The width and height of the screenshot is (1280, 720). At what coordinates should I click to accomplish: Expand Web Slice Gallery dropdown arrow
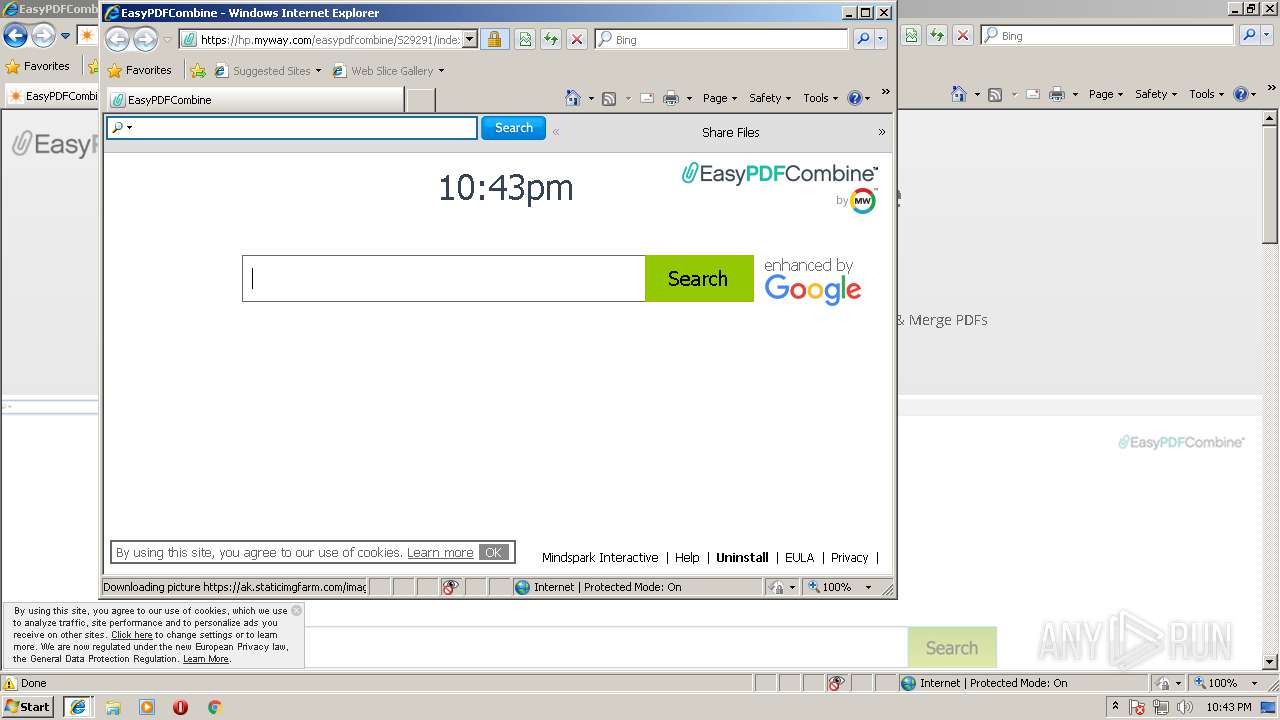tap(441, 71)
